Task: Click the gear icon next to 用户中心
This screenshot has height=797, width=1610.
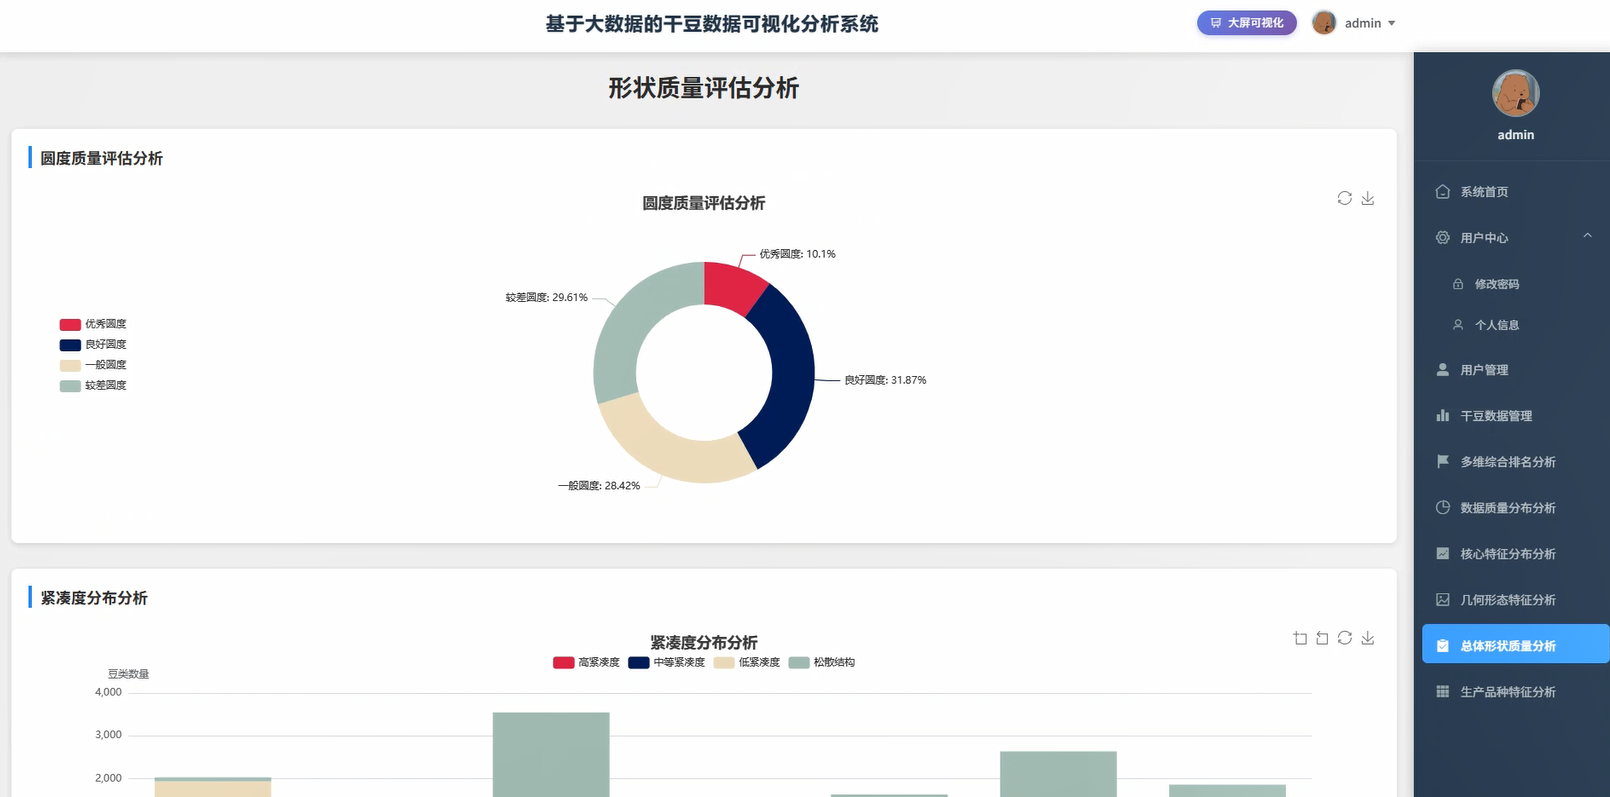Action: pos(1442,237)
